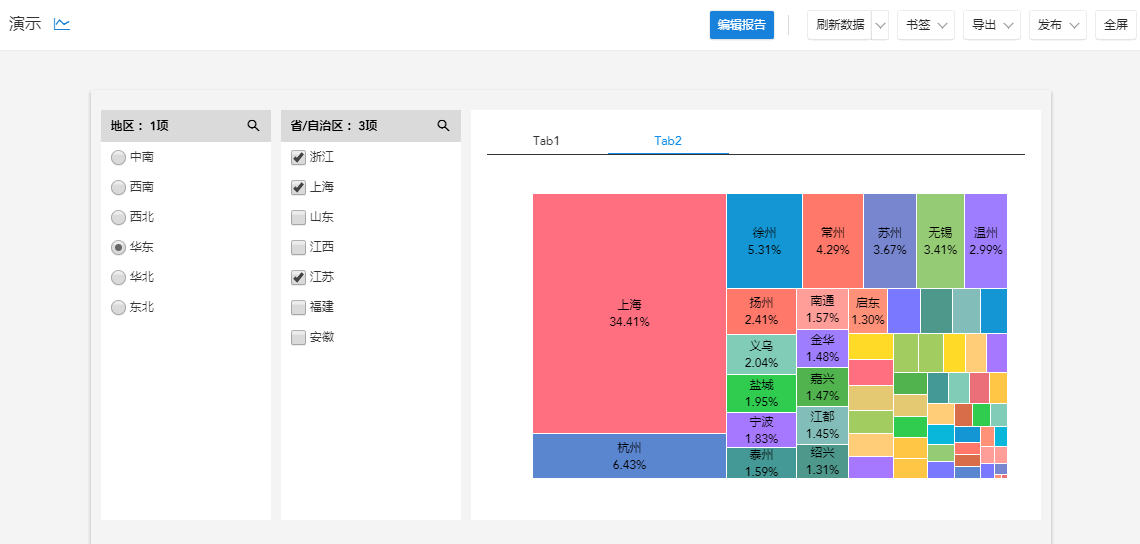Enable the 山东 checkbox
Image resolution: width=1140 pixels, height=544 pixels.
(298, 217)
